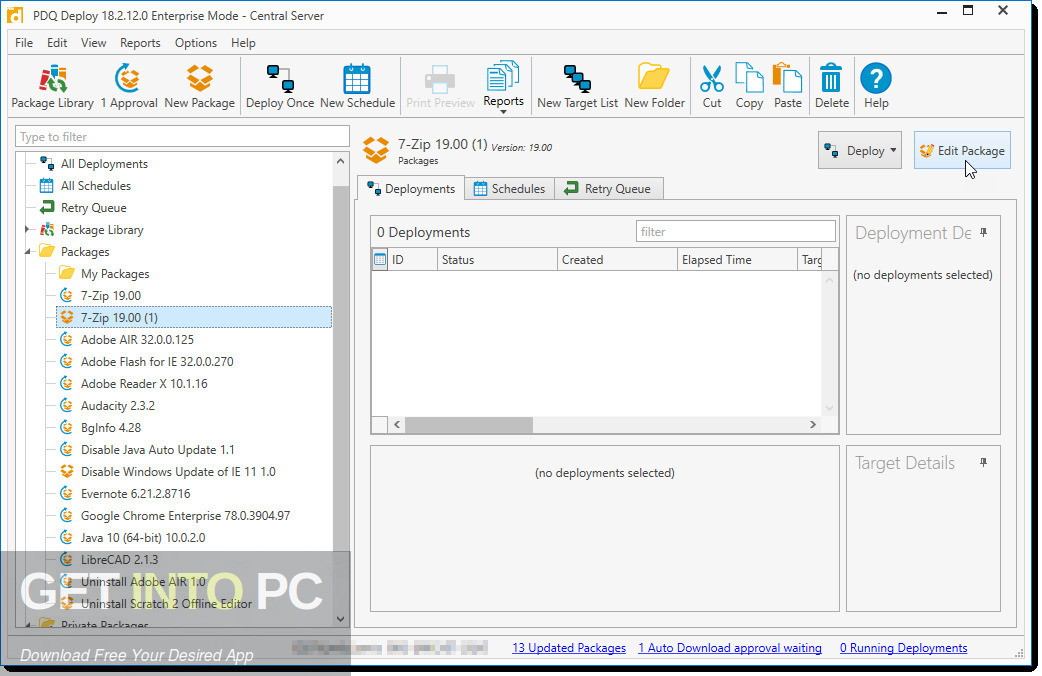
Task: Click the deployments horizontal scrollbar thumb
Action: pyautogui.click(x=469, y=424)
